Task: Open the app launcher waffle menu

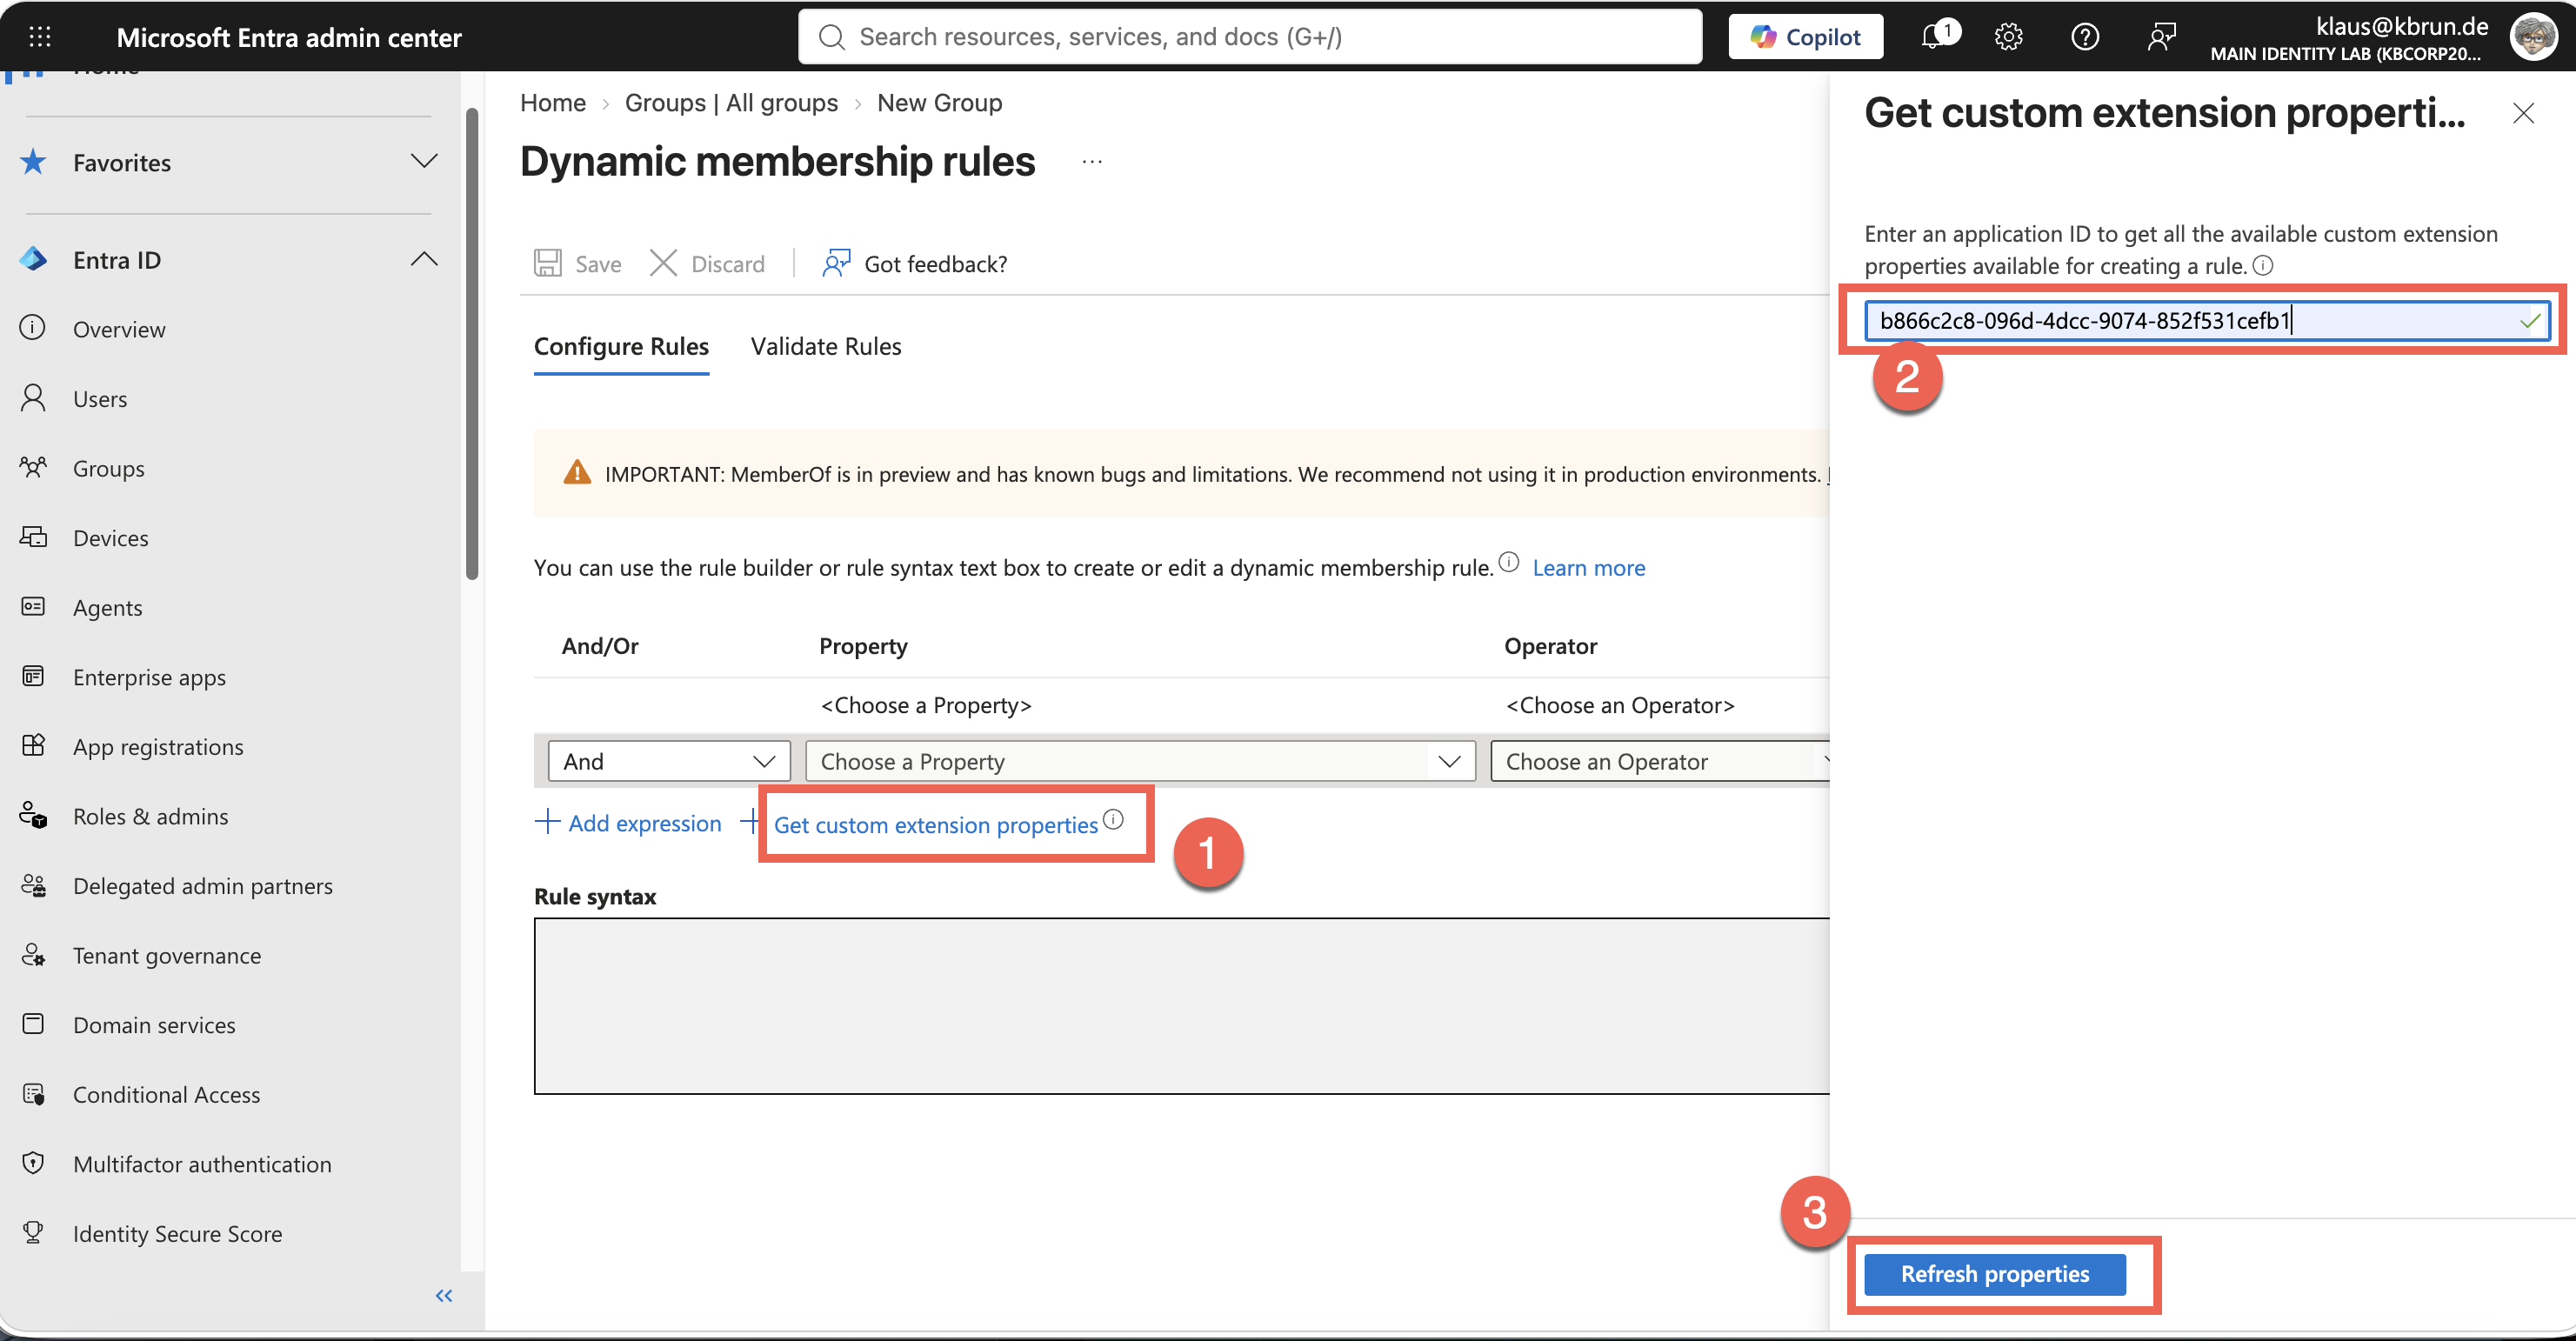Action: point(40,37)
